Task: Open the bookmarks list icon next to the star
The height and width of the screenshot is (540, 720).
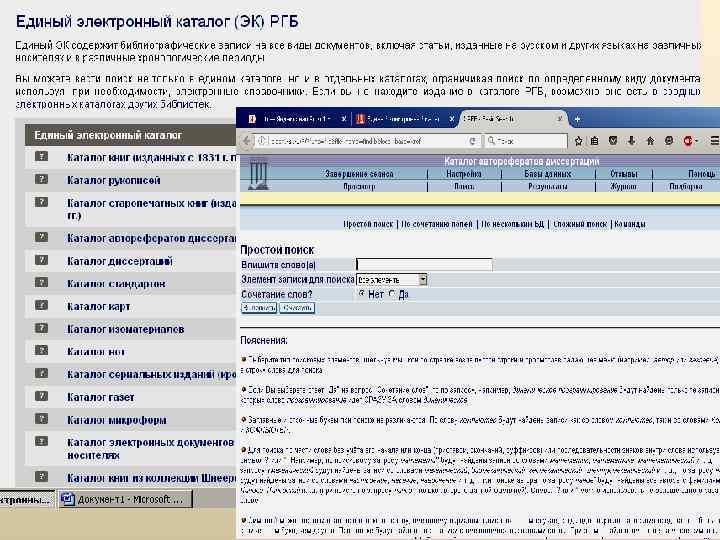Action: (x=595, y=141)
